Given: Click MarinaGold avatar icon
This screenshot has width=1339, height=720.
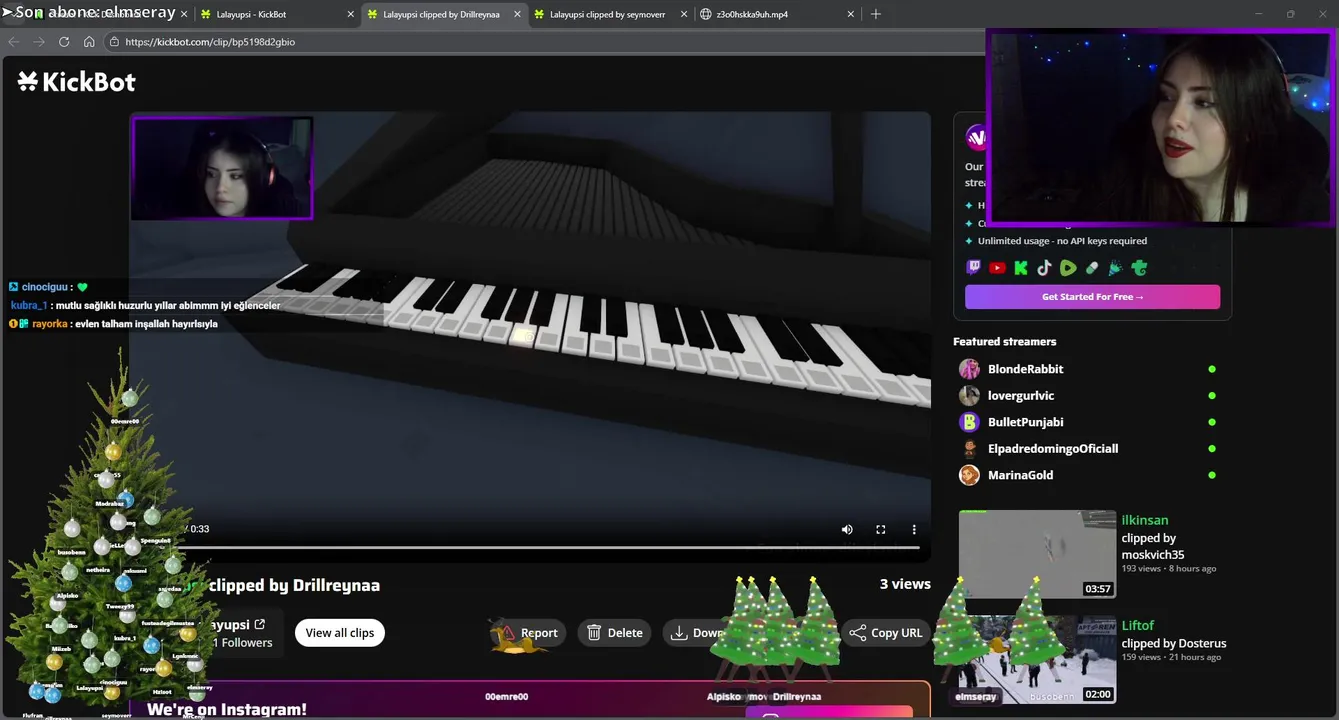Looking at the screenshot, I should pos(969,475).
